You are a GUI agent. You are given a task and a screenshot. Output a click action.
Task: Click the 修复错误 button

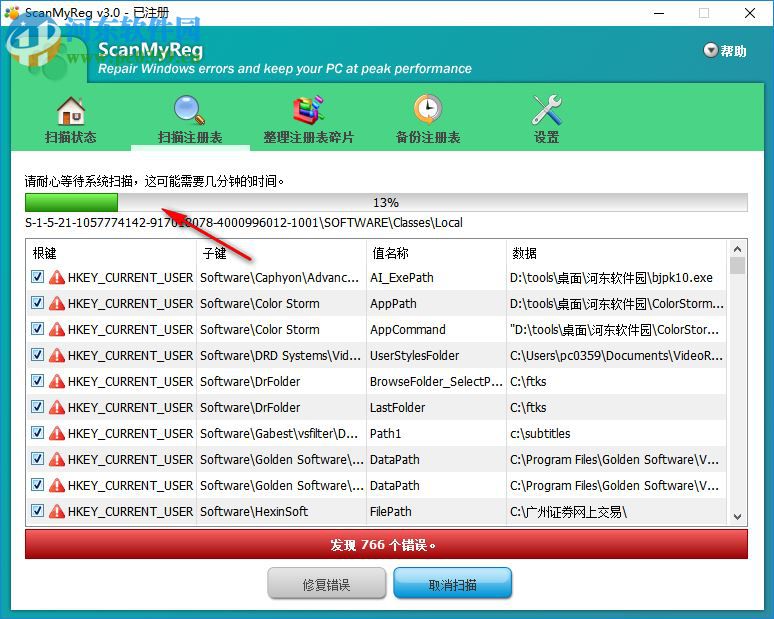coord(326,584)
